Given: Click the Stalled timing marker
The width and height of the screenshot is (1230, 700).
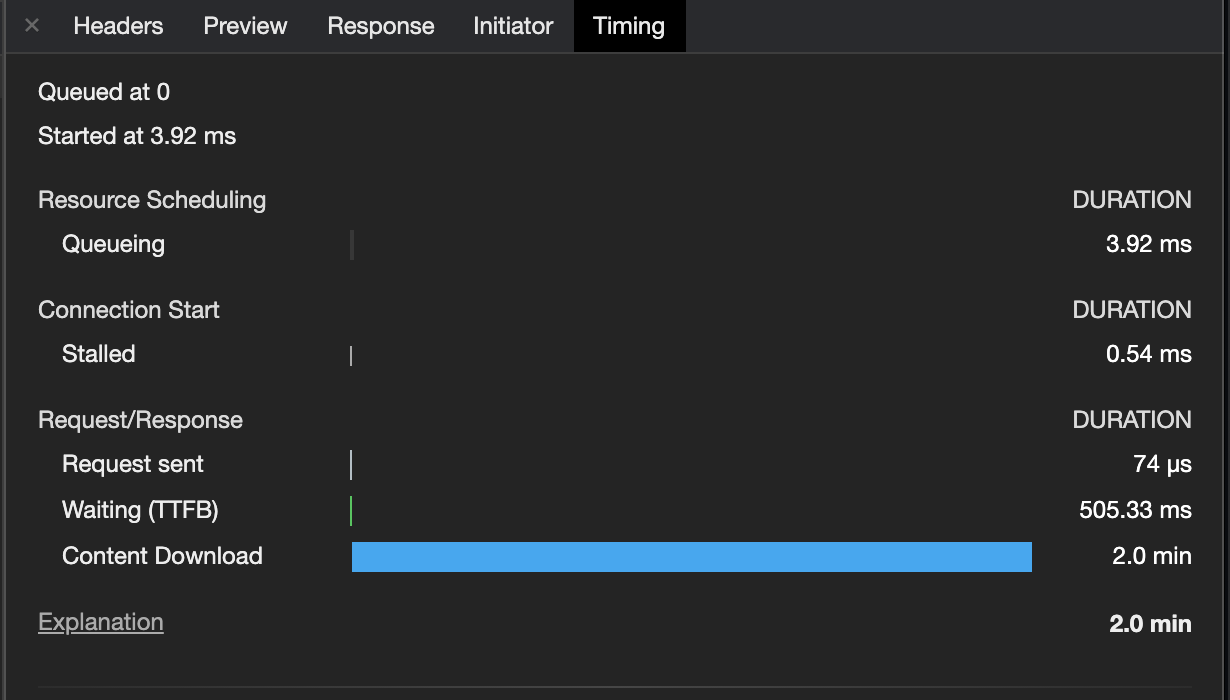Looking at the screenshot, I should point(352,354).
